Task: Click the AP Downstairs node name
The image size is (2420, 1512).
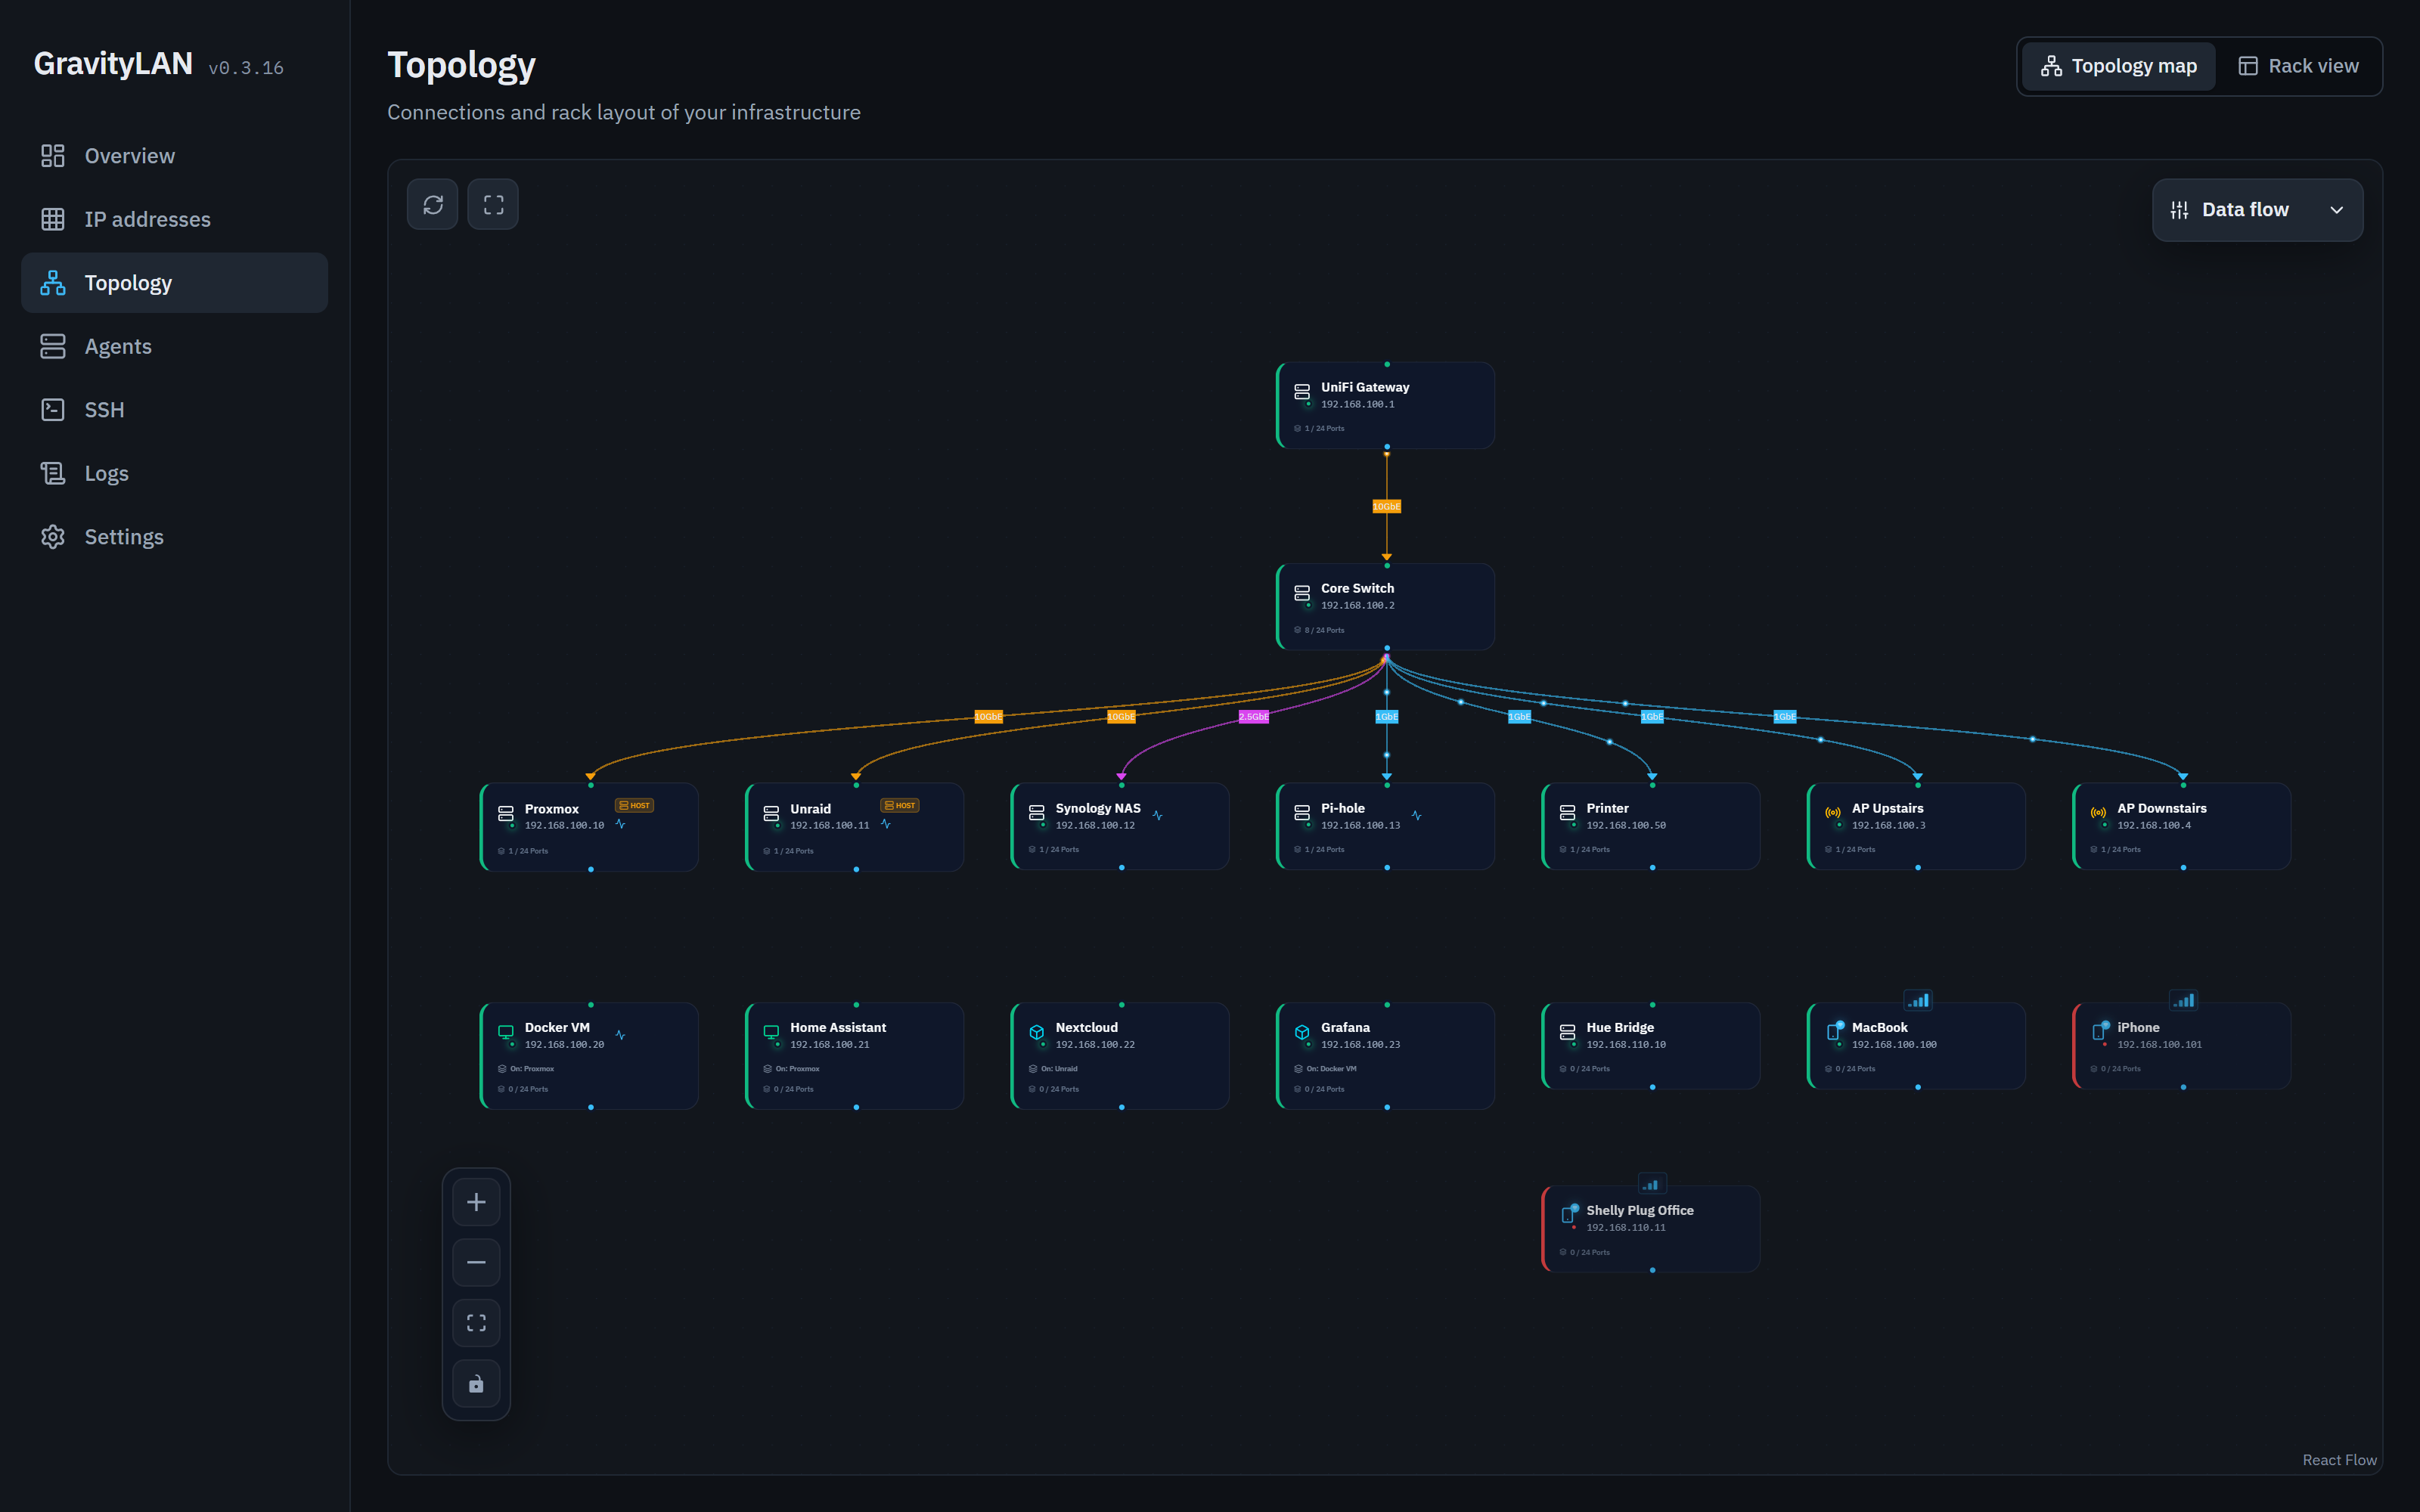Action: 2161,808
